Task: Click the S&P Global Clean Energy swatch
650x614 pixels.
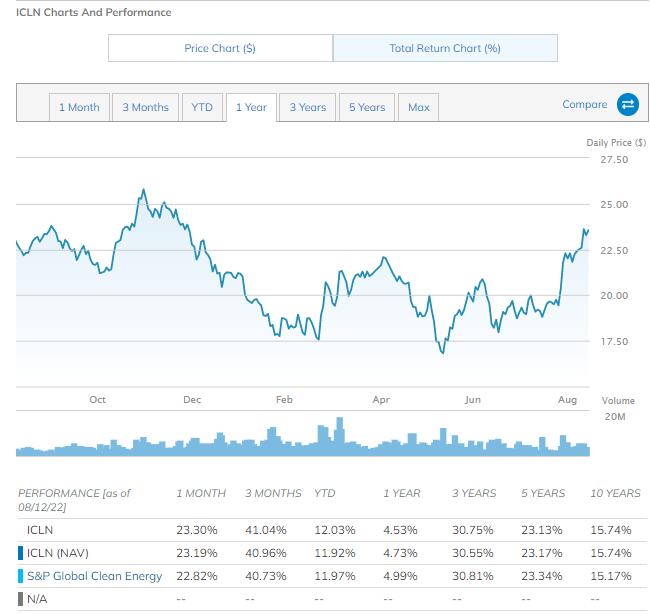Action: (x=20, y=573)
